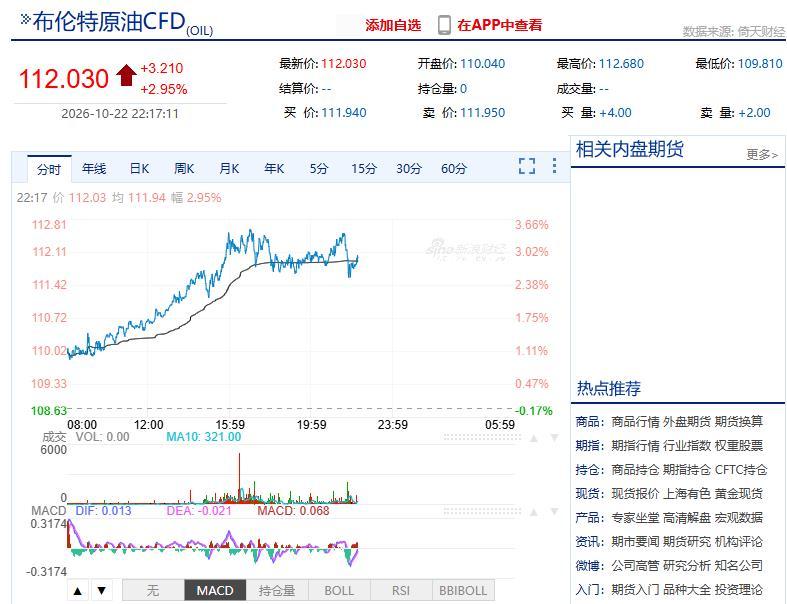Open the 期货入门 link

click(x=635, y=589)
